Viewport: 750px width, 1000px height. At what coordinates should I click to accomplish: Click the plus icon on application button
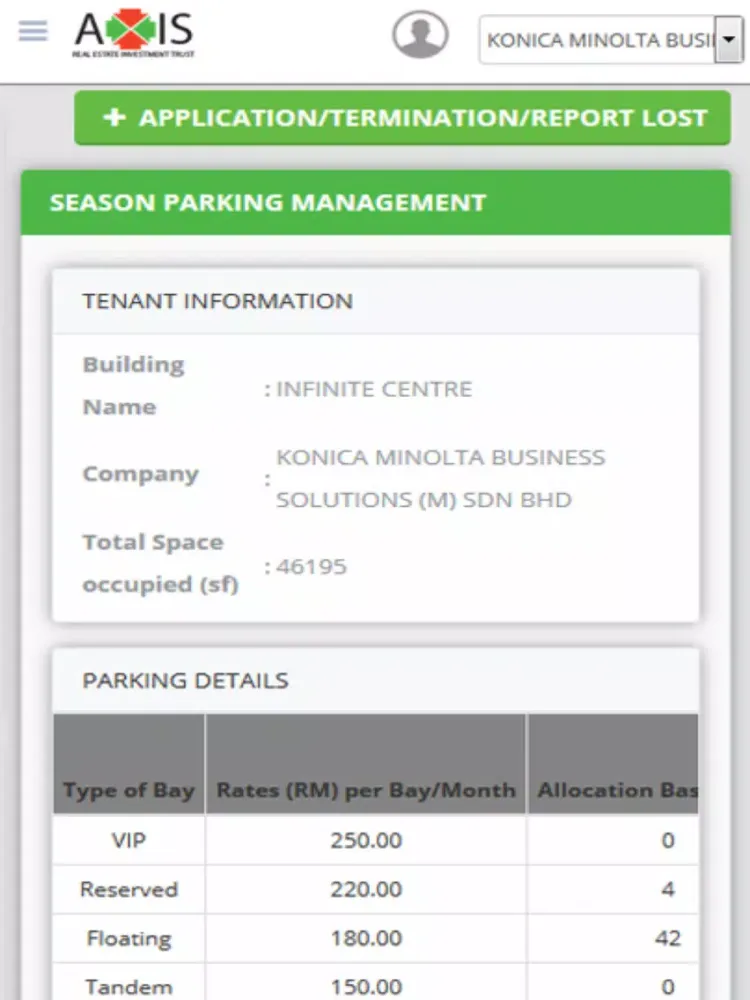pyautogui.click(x=115, y=117)
